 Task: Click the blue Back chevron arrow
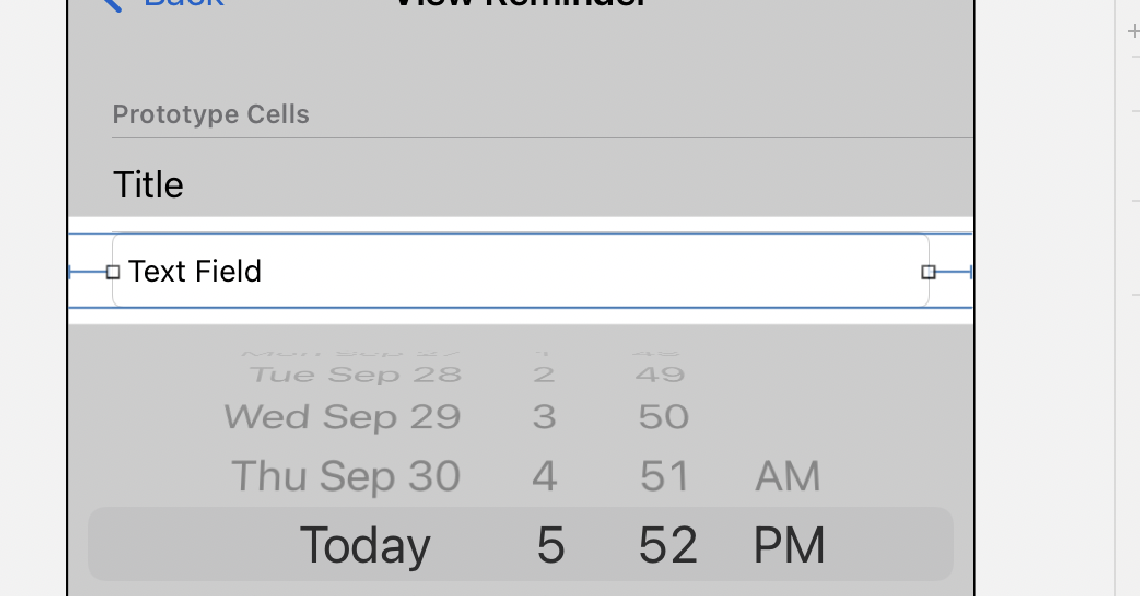coord(112,3)
